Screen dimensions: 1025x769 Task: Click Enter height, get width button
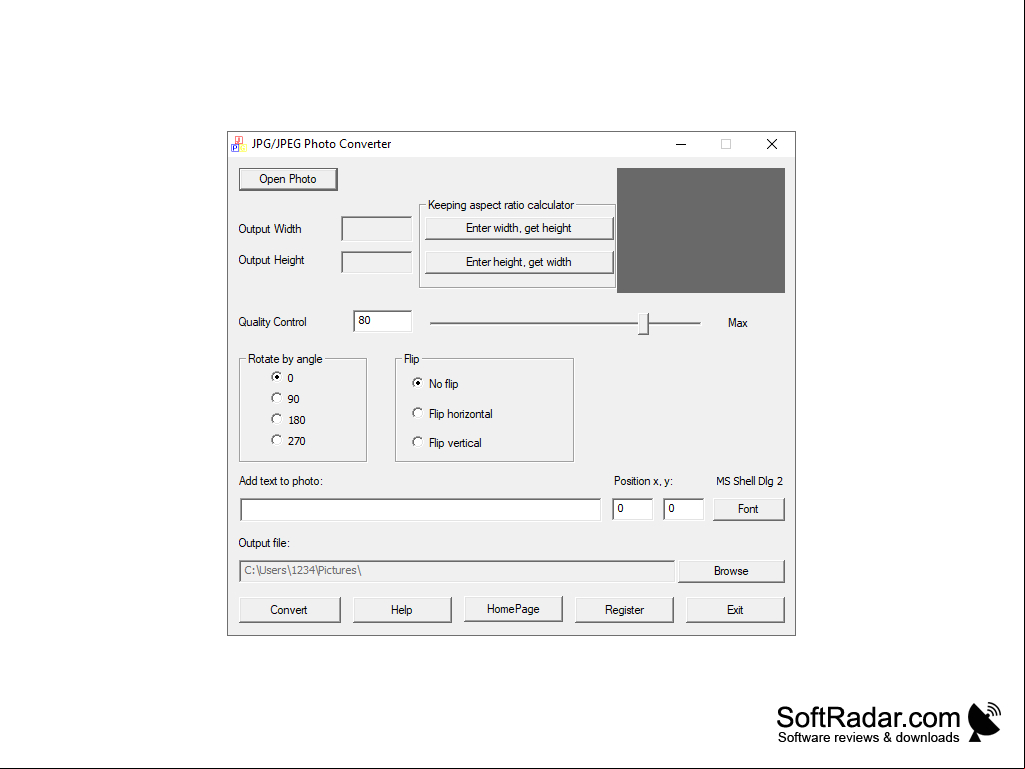point(519,262)
